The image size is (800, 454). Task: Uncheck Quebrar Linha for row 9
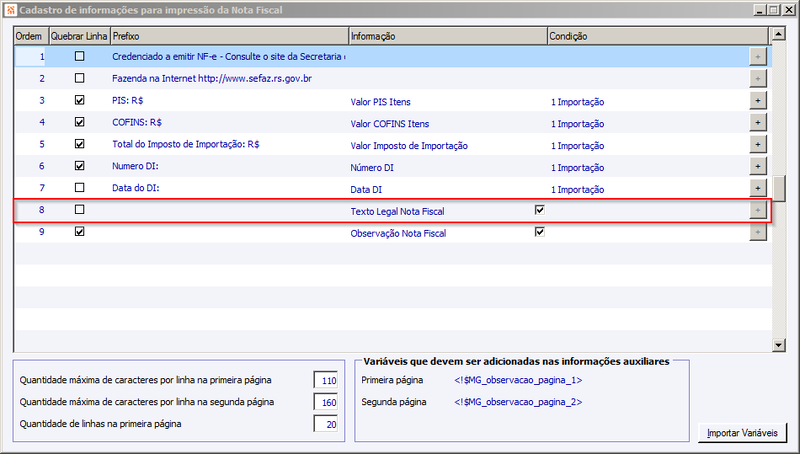80,232
